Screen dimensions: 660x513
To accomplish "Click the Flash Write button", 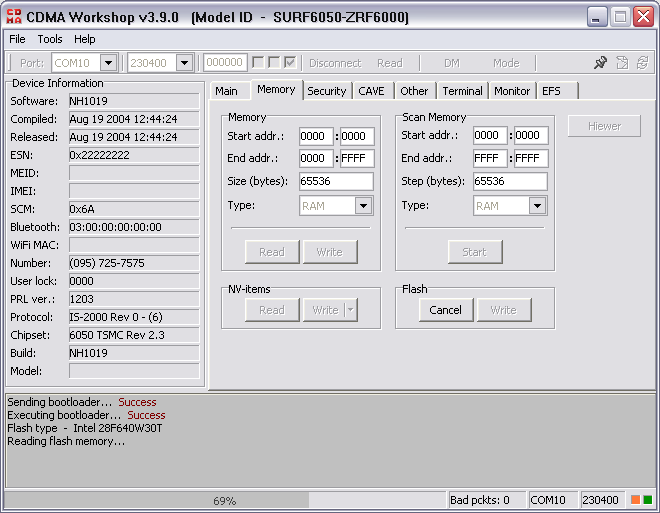I will click(504, 310).
